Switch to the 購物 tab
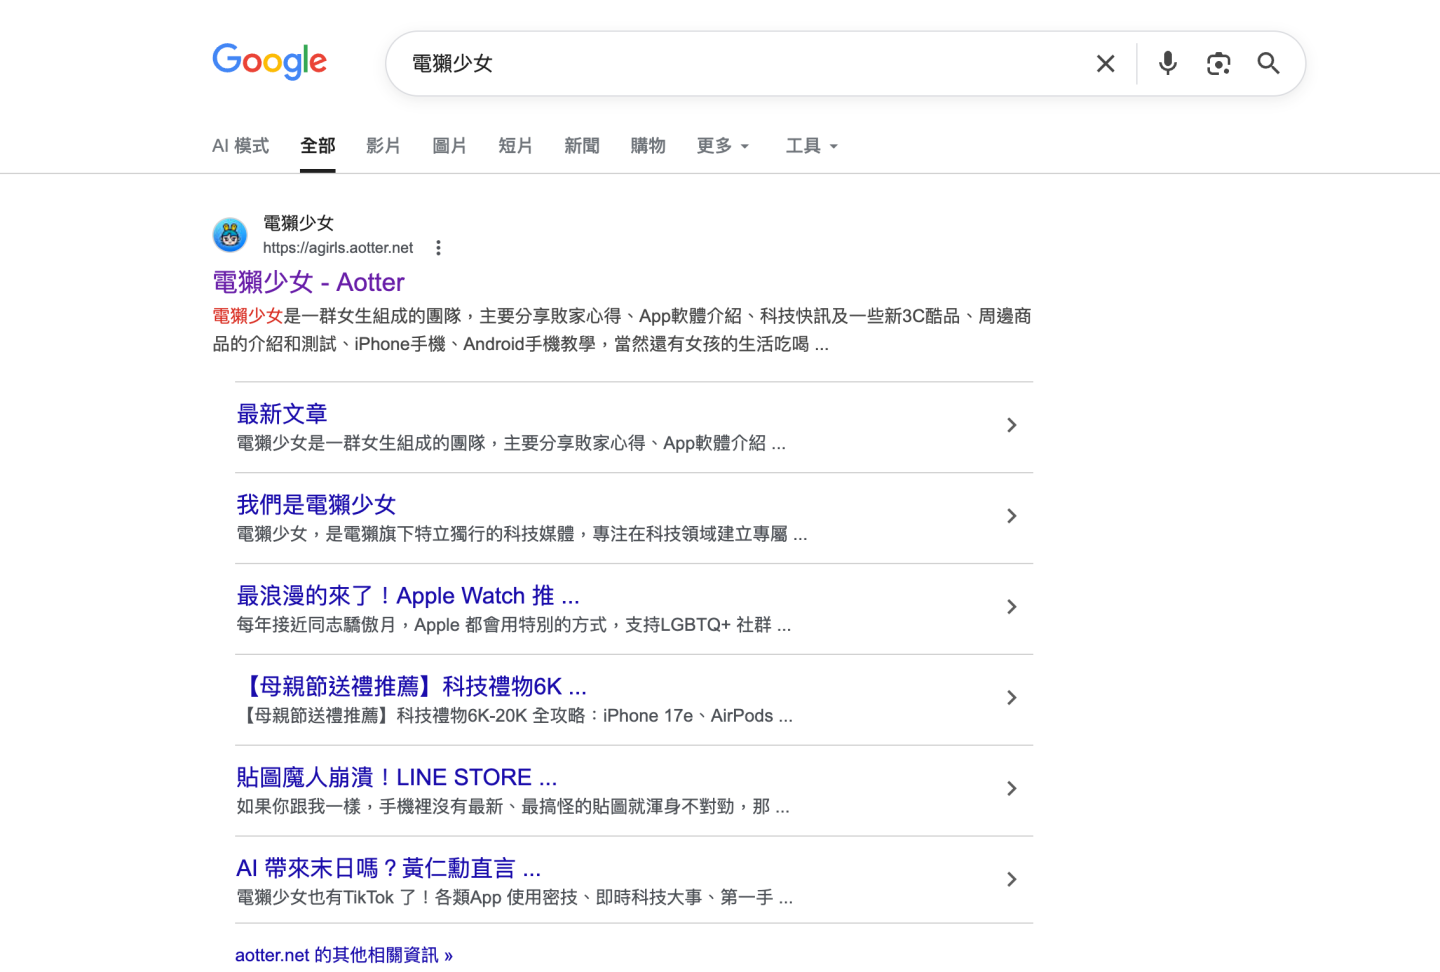 click(648, 146)
